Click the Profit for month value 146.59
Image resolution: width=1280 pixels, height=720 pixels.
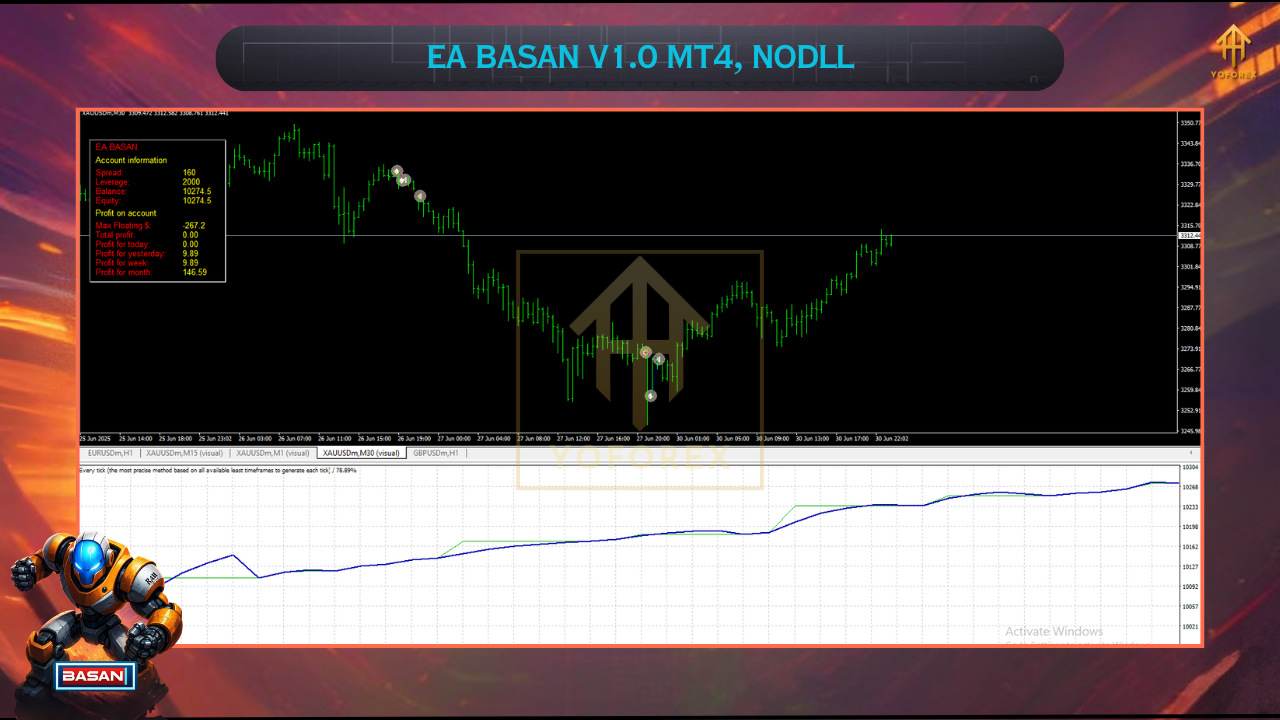tap(195, 272)
